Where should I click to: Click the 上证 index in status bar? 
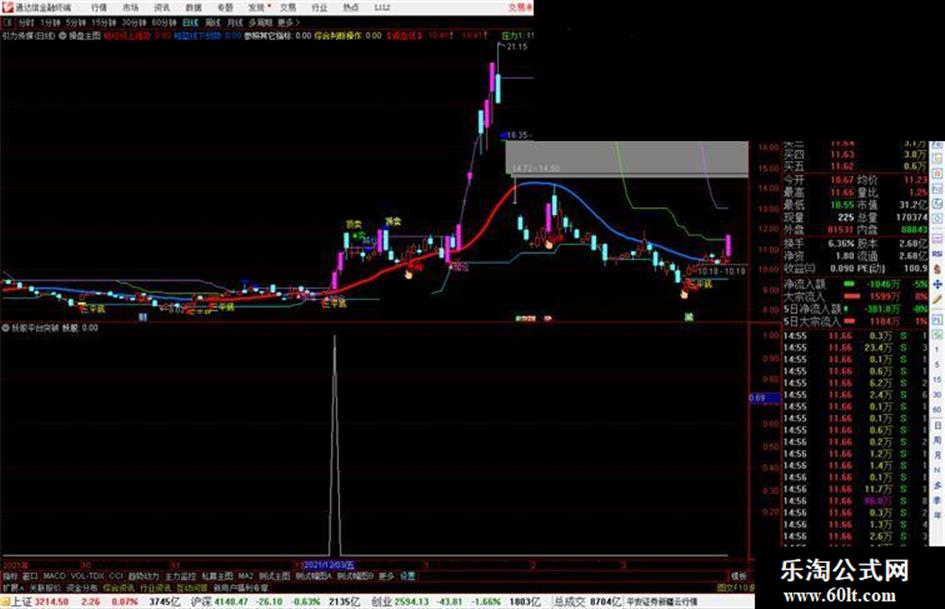point(21,602)
